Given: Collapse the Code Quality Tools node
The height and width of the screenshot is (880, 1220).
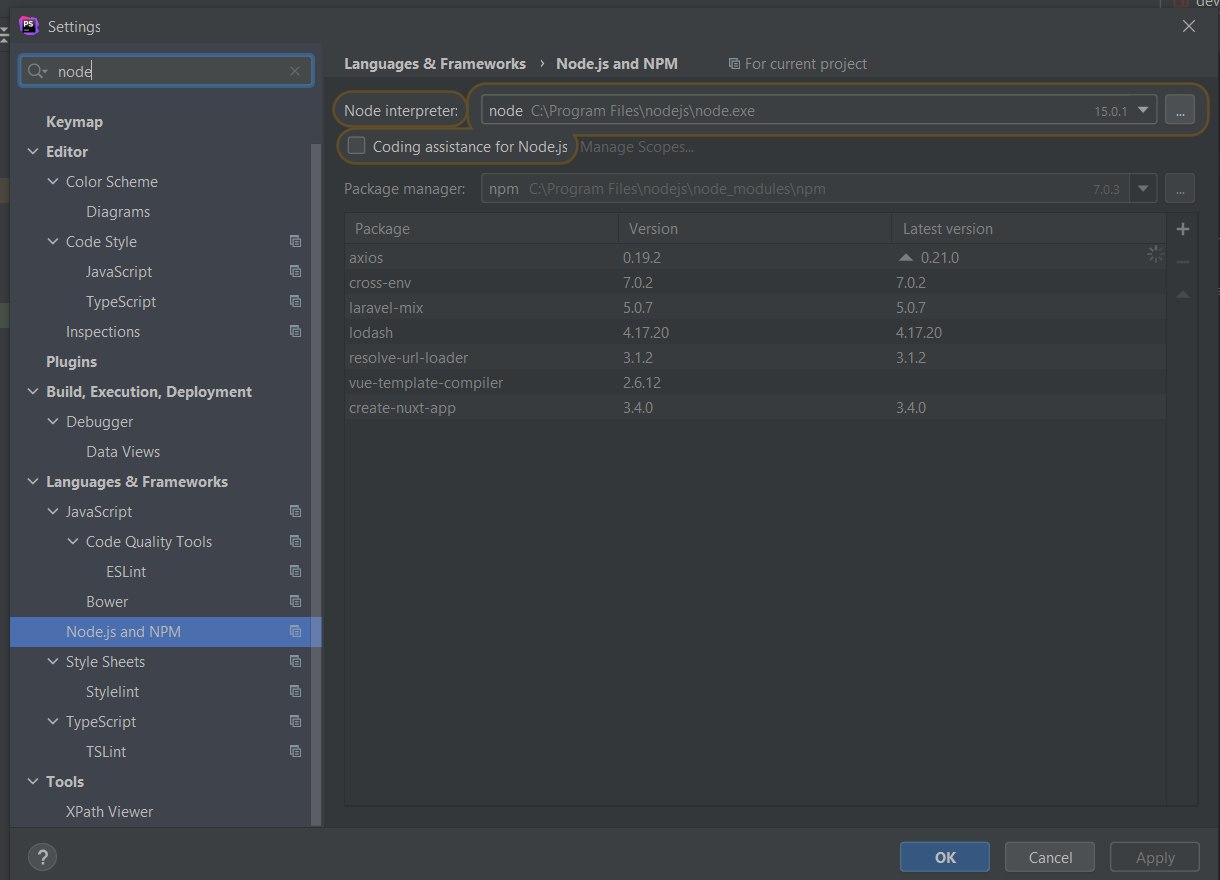Looking at the screenshot, I should 72,542.
